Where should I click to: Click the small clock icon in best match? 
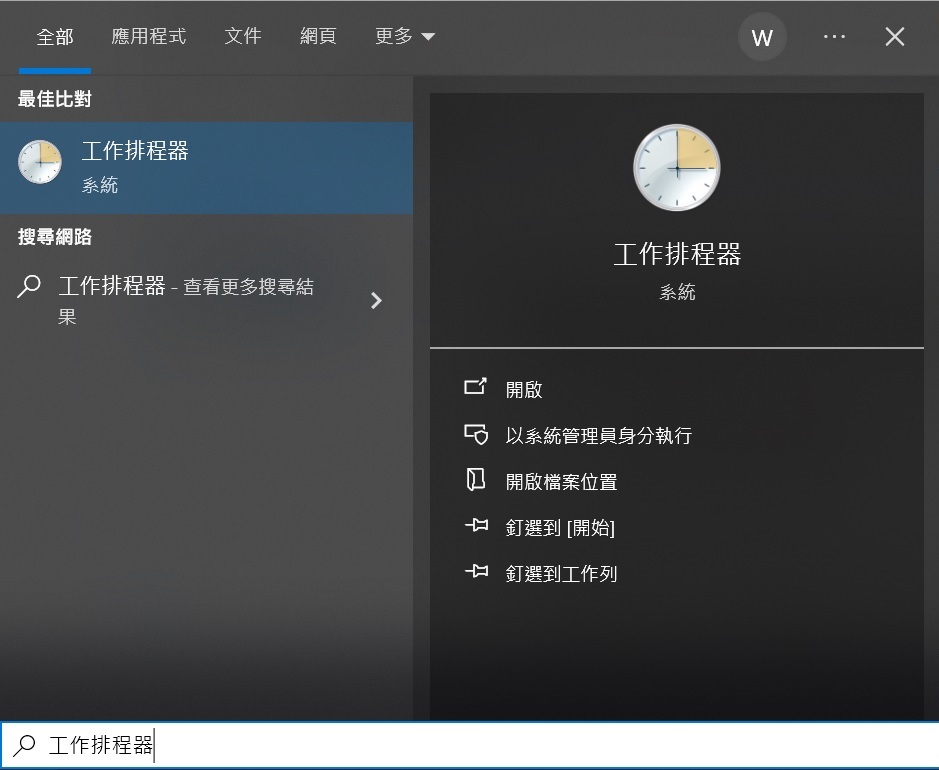(40, 162)
